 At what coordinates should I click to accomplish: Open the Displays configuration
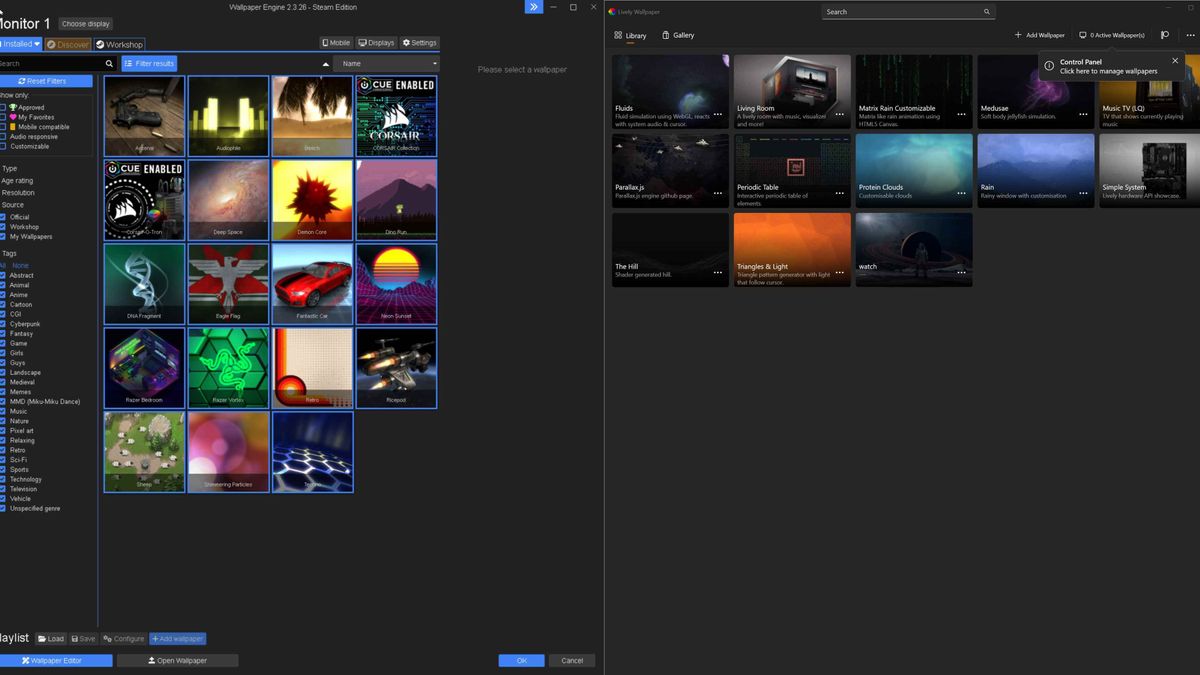(375, 43)
